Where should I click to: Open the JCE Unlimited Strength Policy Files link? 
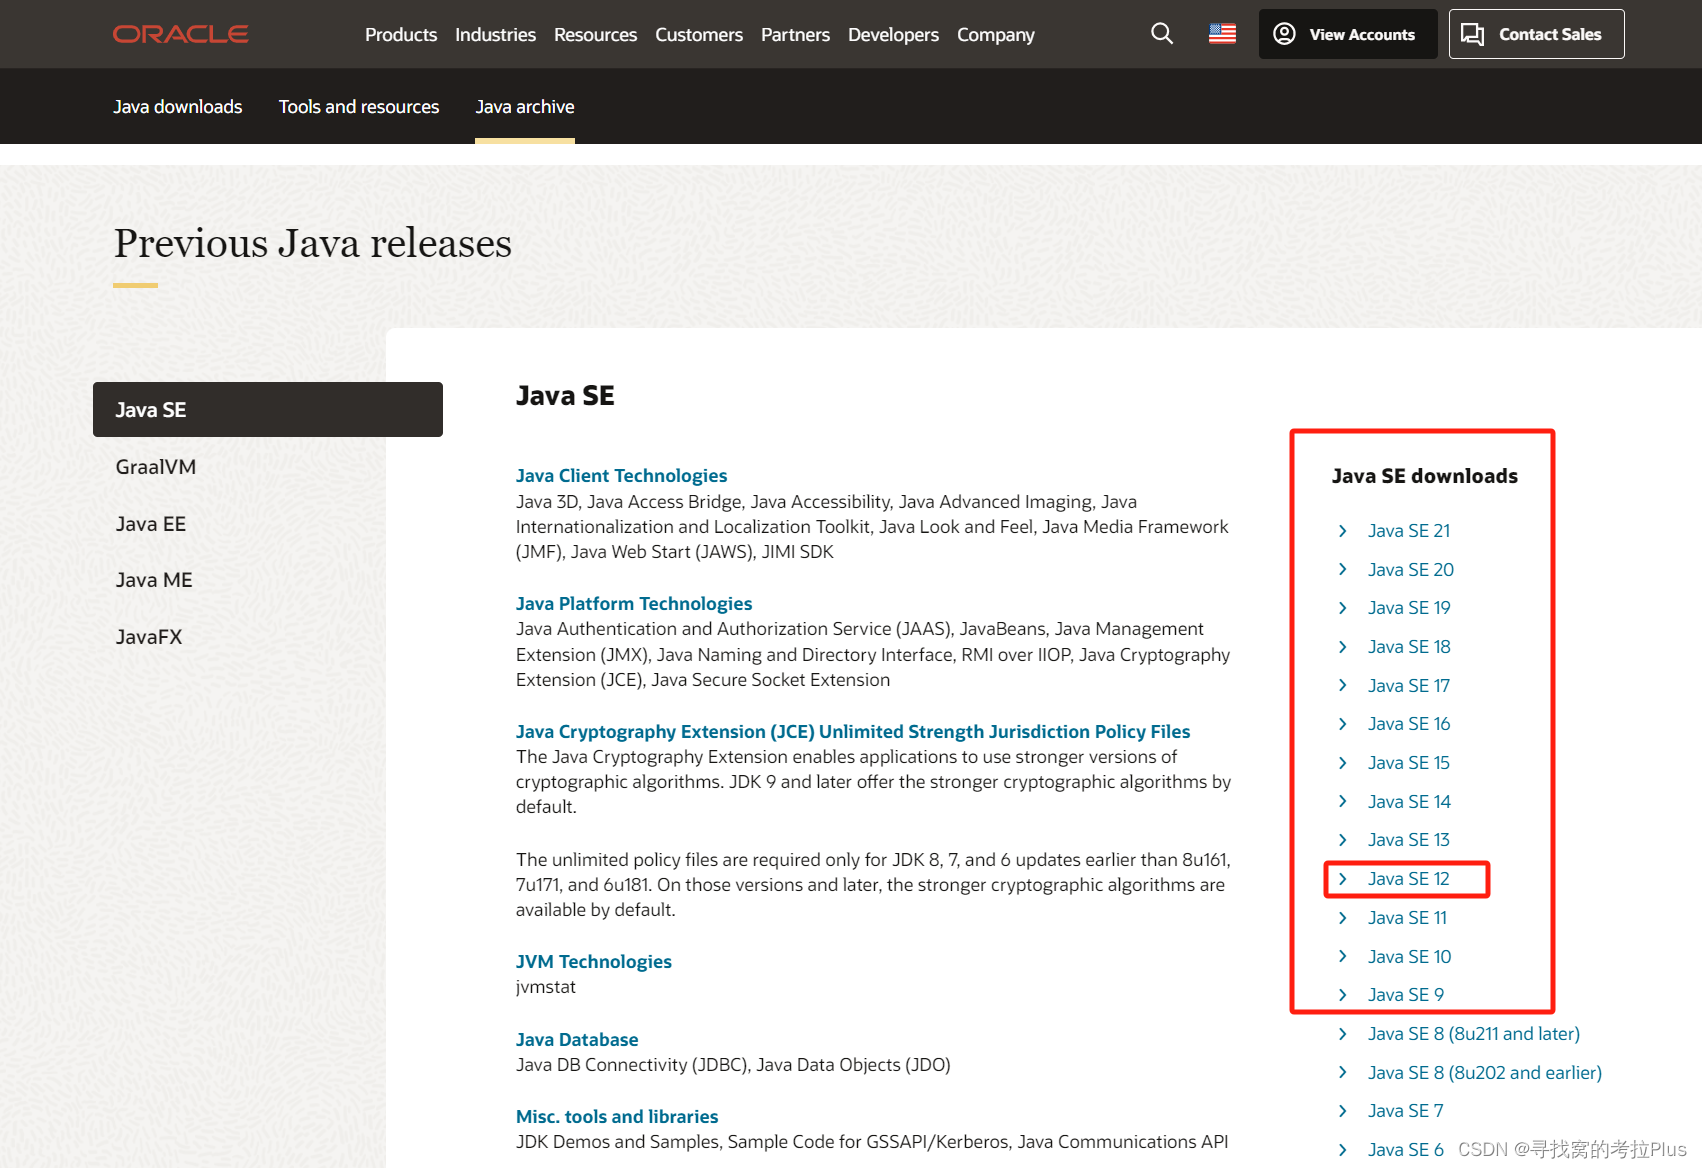click(x=853, y=732)
